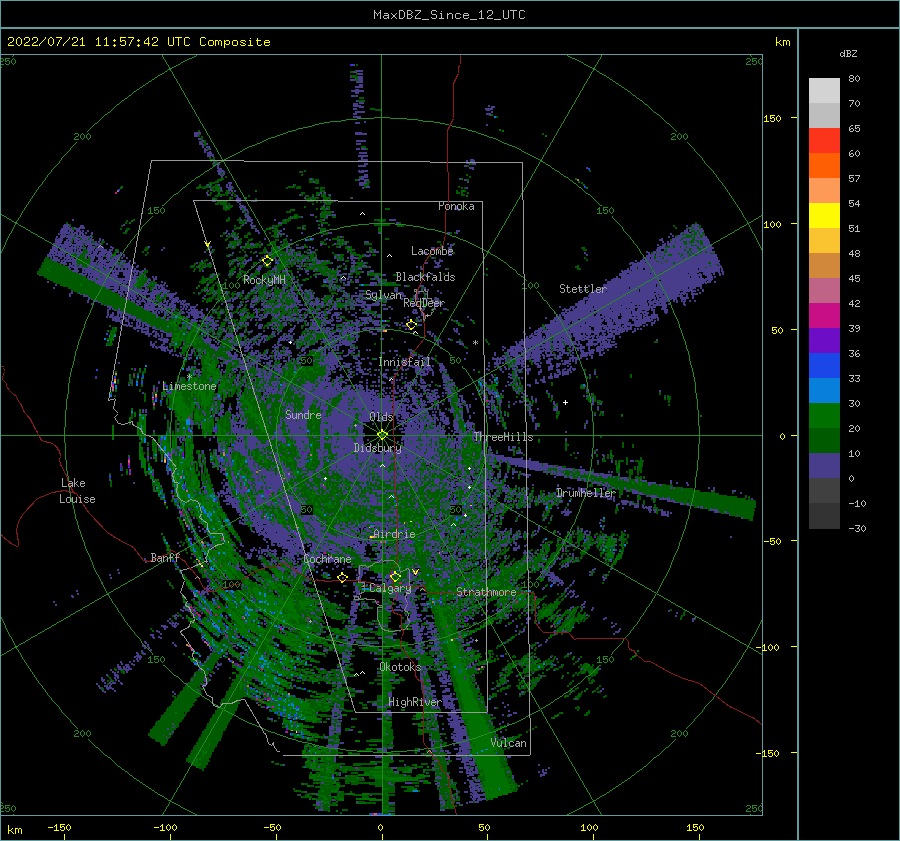Click the Calgary city label
This screenshot has width=900, height=841.
point(390,588)
